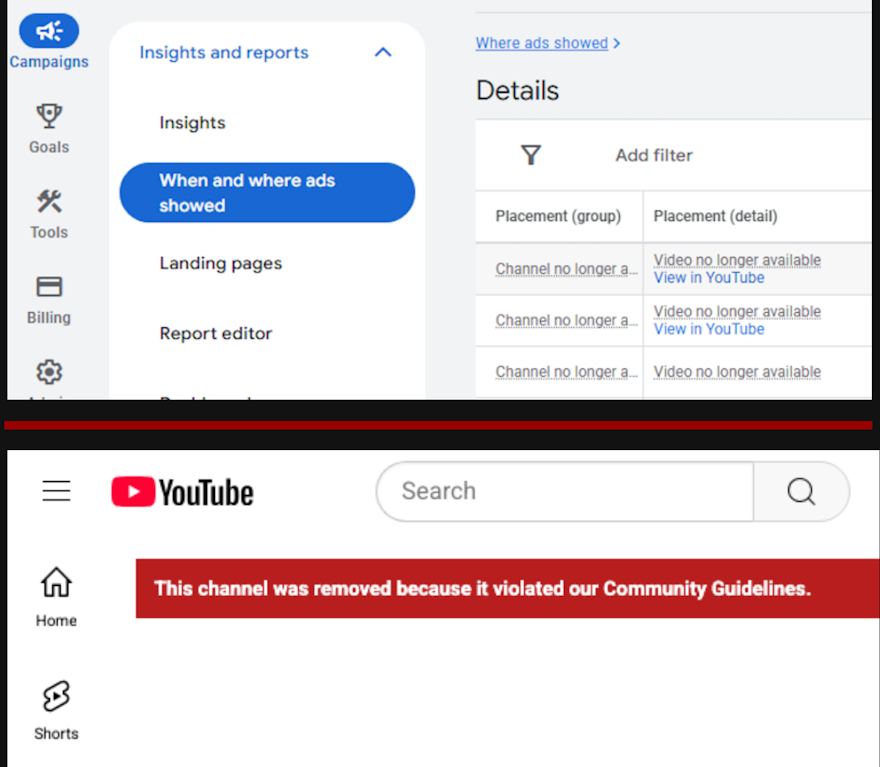Click Add filter field

(654, 155)
